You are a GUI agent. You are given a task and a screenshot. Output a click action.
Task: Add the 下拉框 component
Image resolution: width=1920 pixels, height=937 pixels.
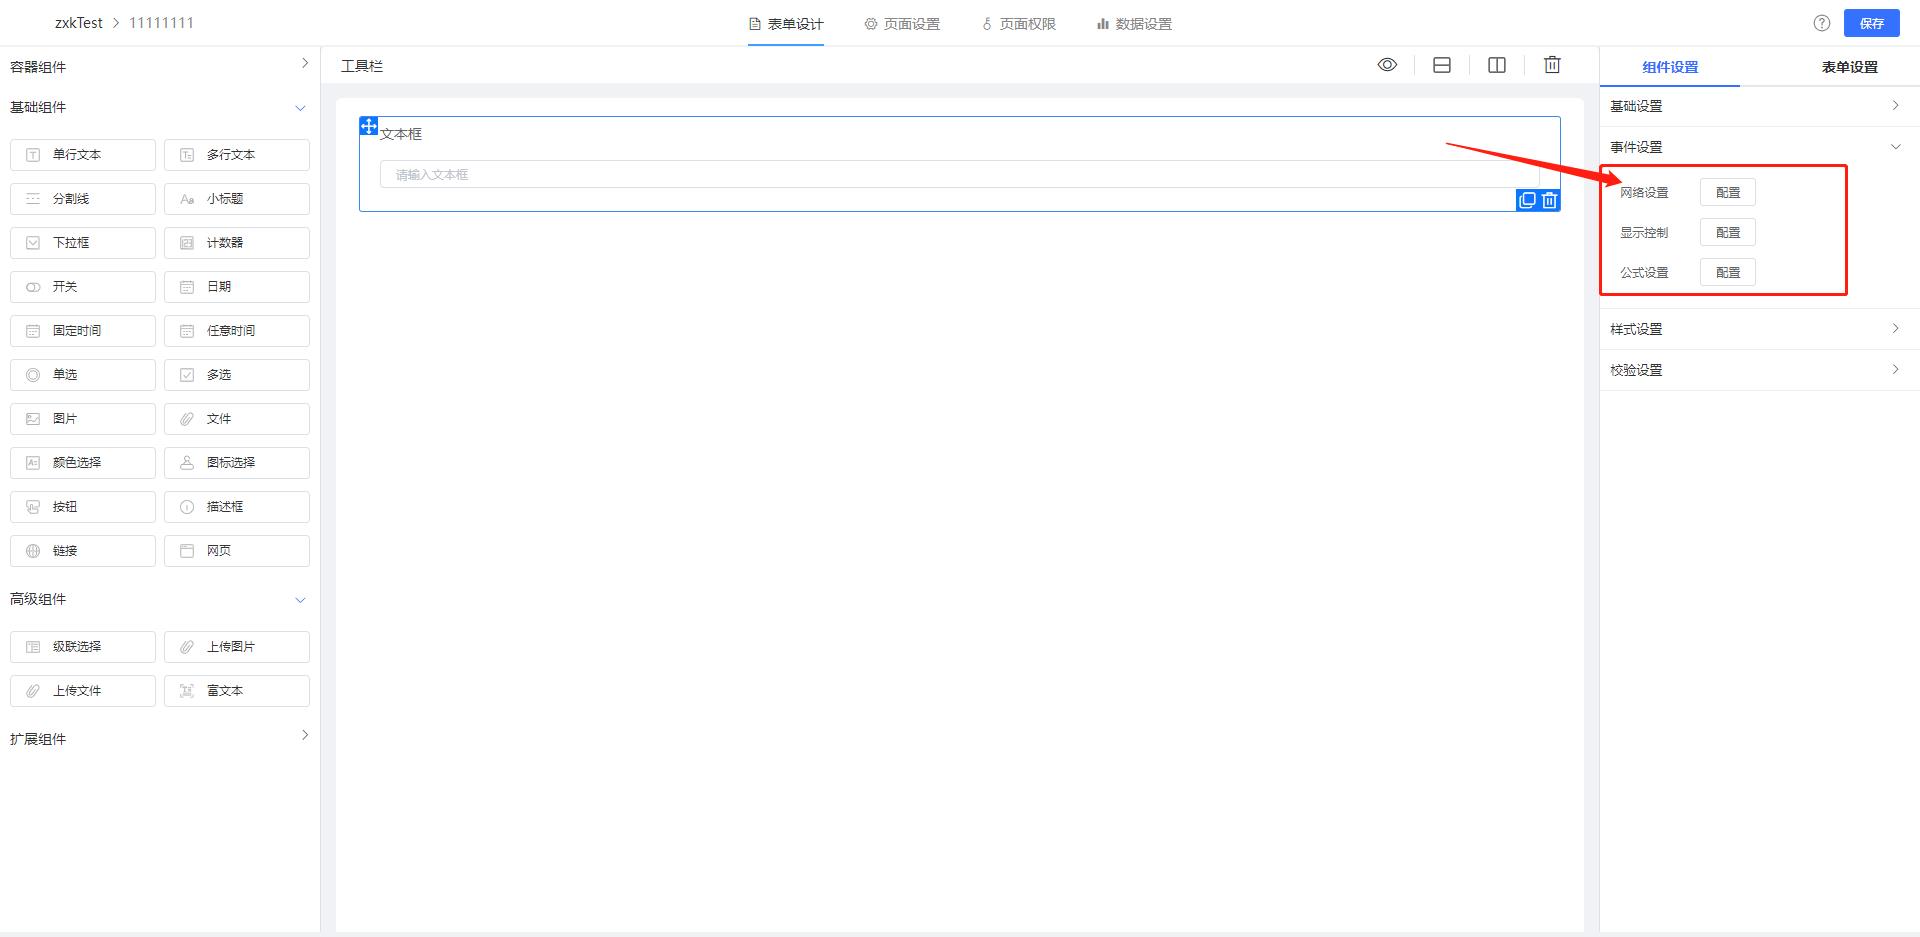(x=83, y=243)
